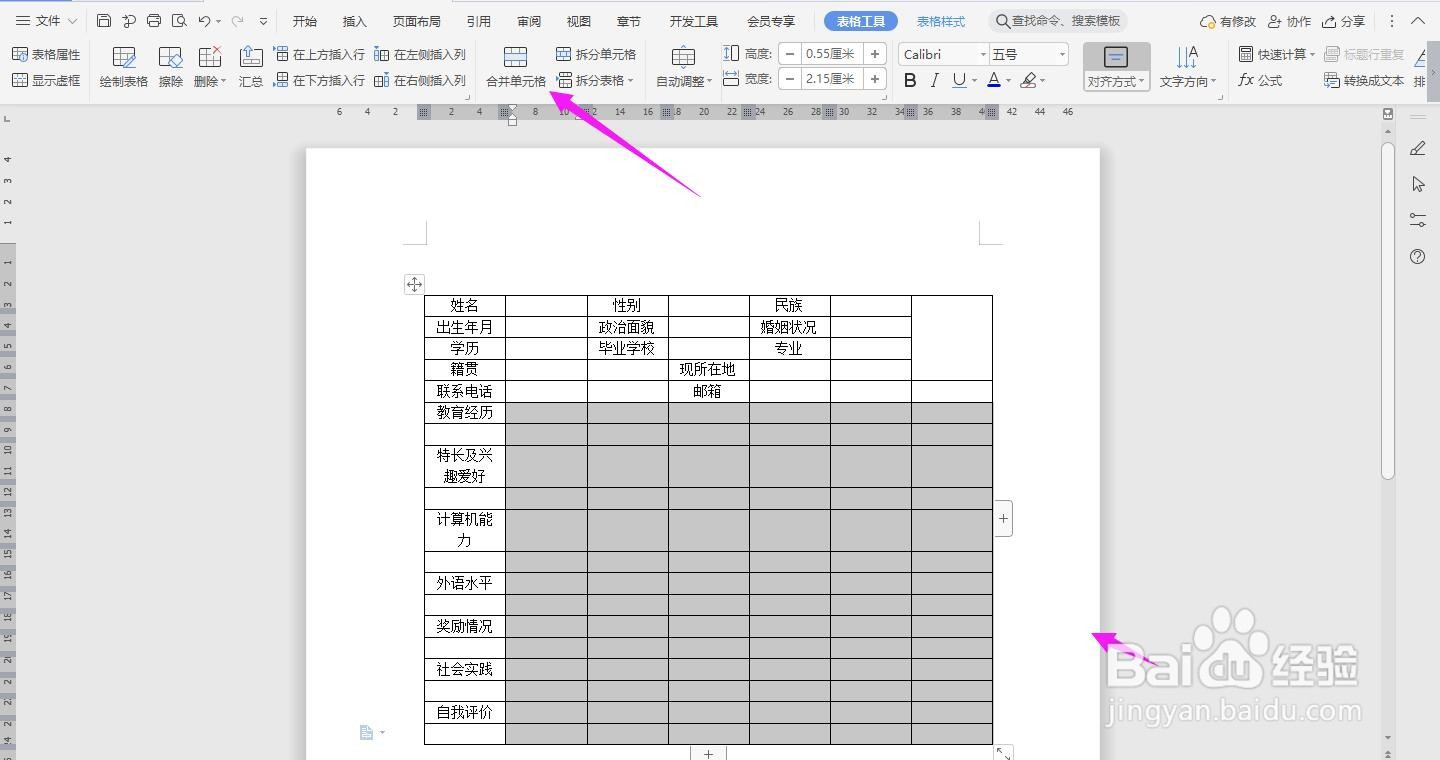Select the Draw Table tool (绘制表格)
The width and height of the screenshot is (1440, 760).
click(124, 67)
